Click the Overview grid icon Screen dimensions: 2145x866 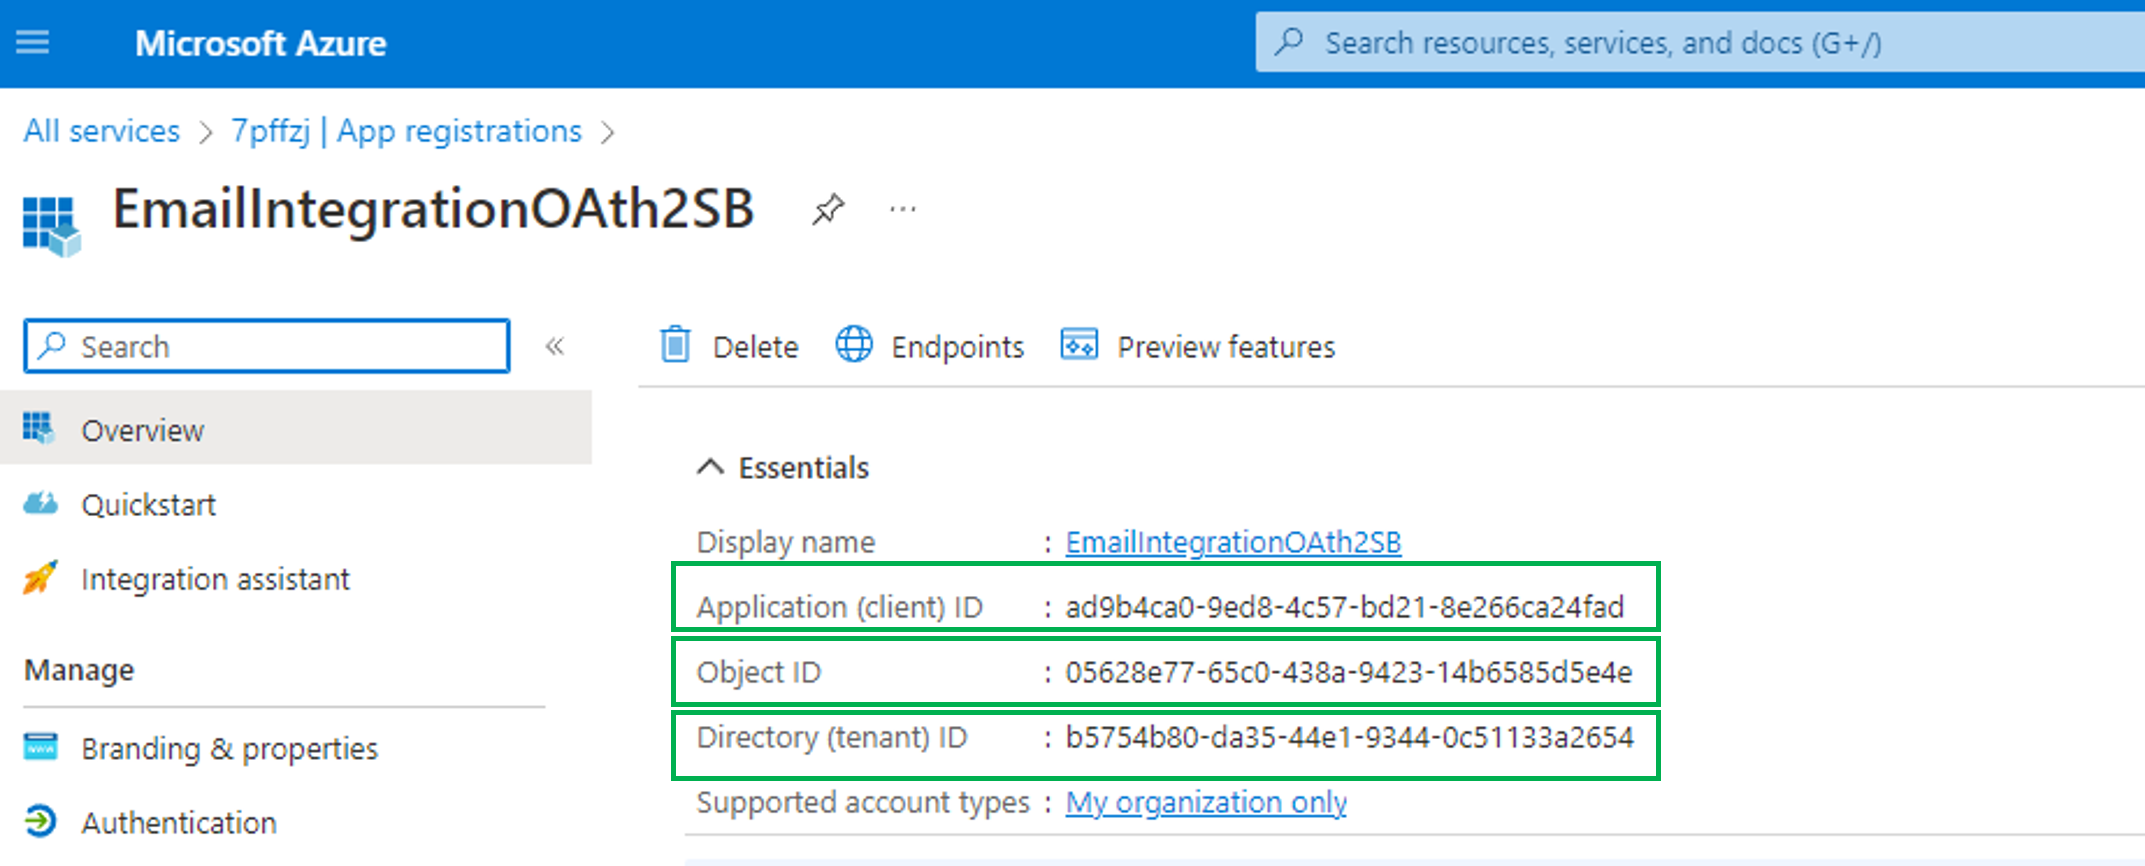[x=39, y=428]
